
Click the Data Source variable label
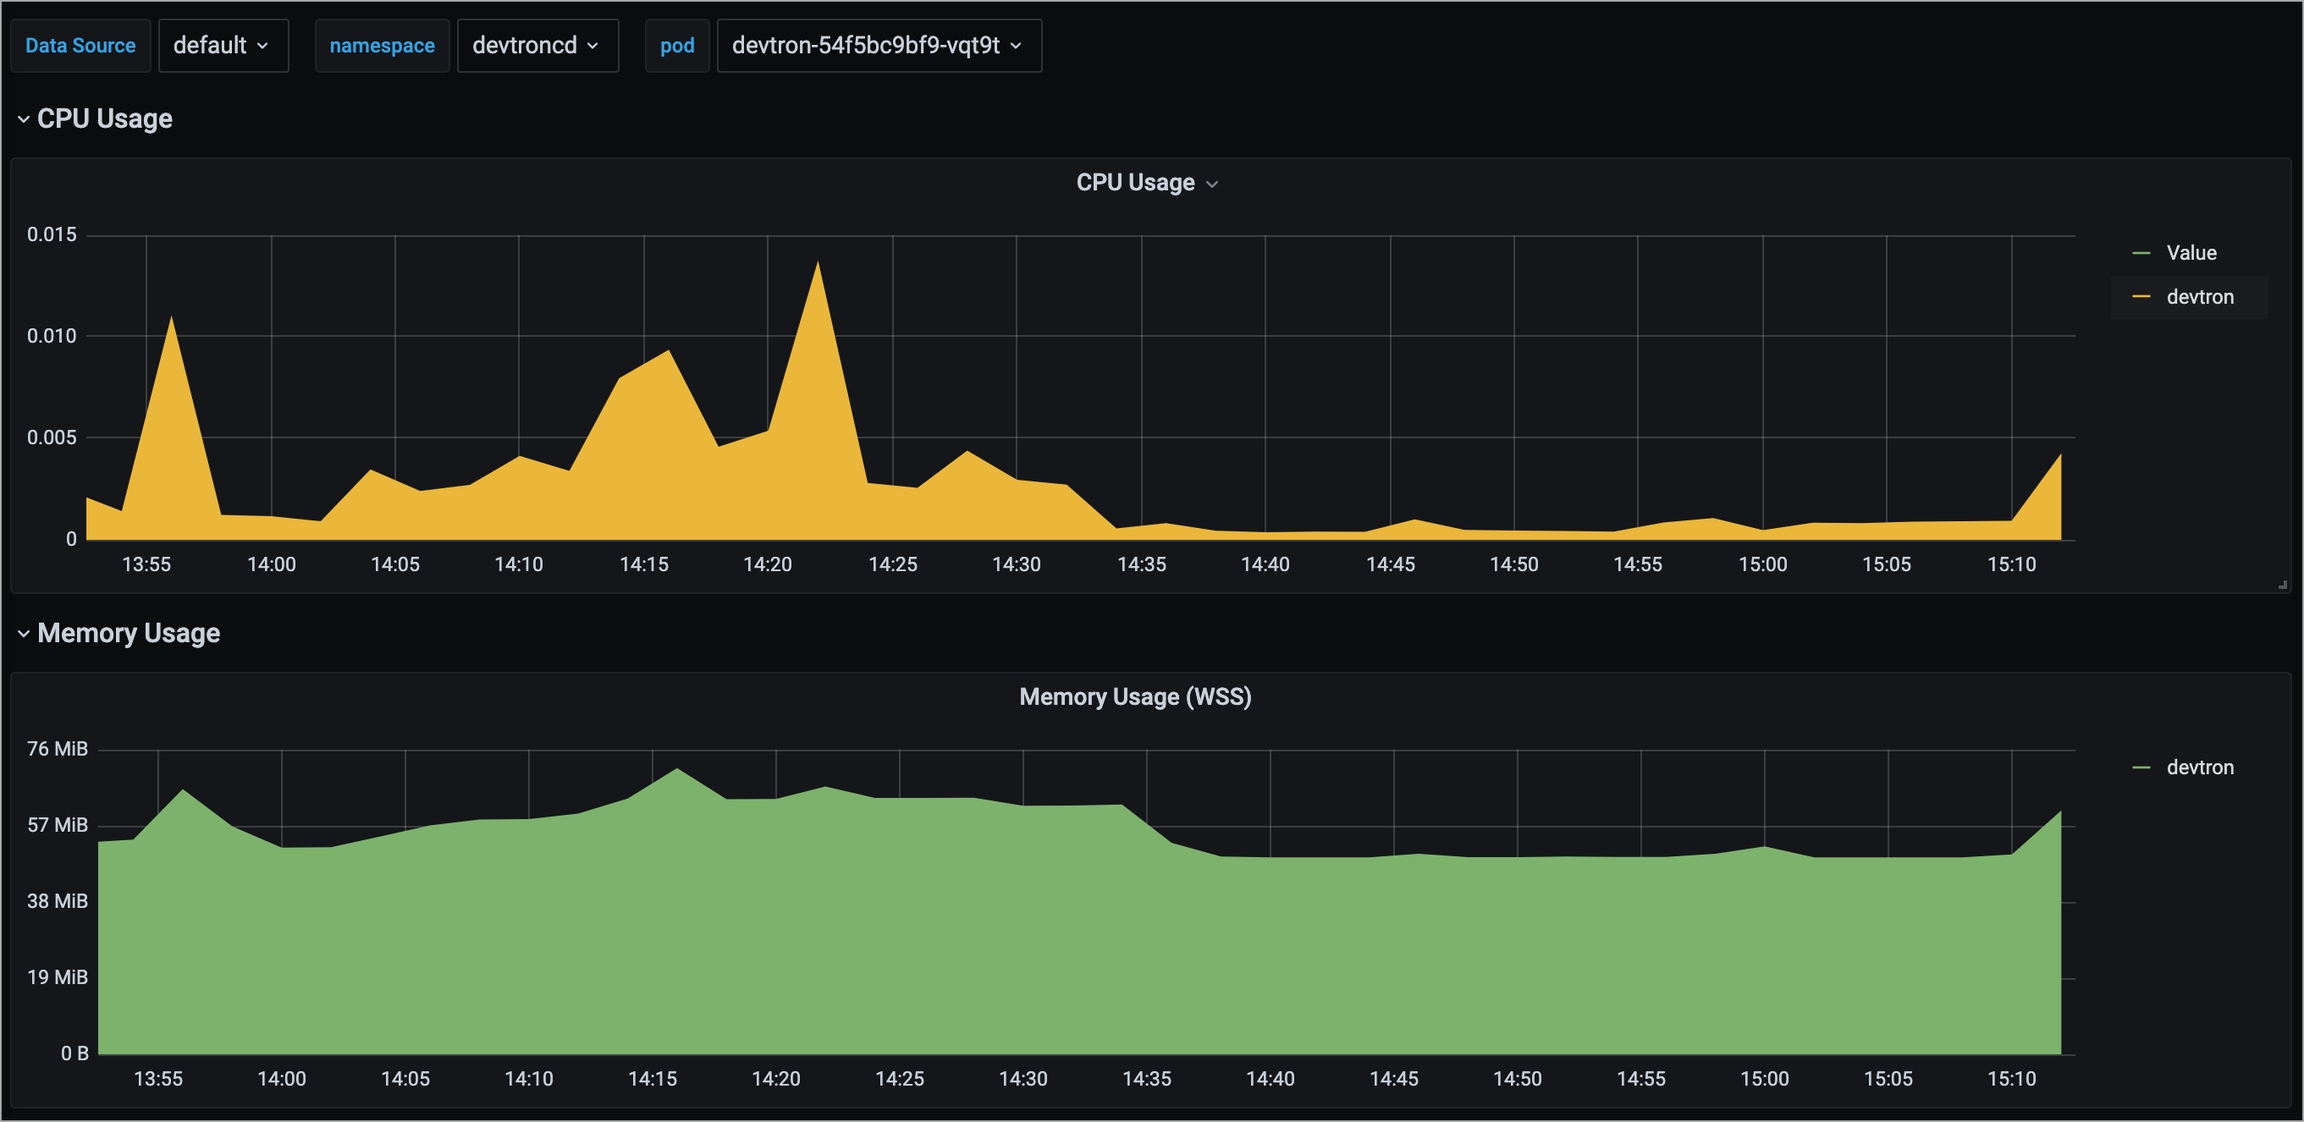pos(80,45)
